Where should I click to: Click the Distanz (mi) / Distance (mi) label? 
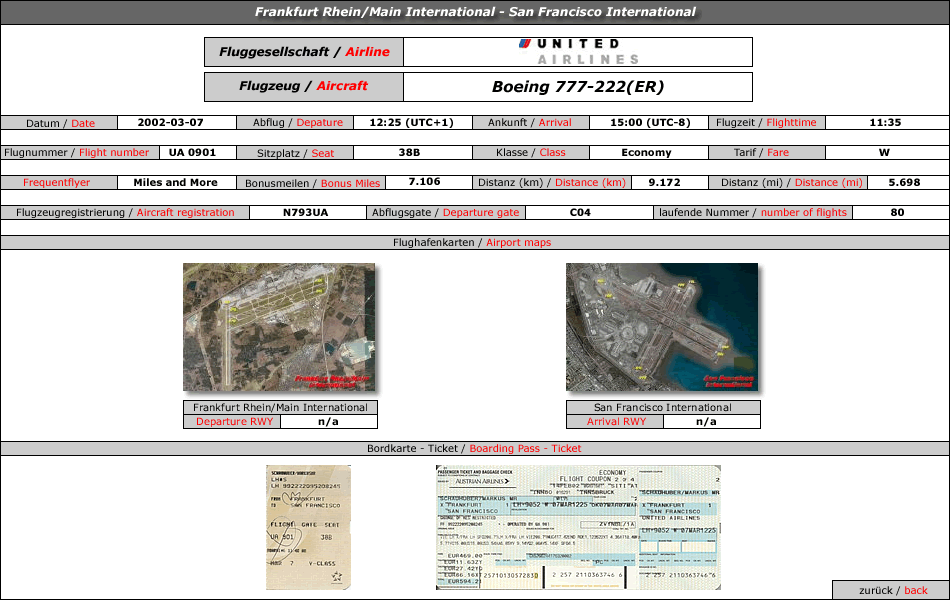point(791,182)
